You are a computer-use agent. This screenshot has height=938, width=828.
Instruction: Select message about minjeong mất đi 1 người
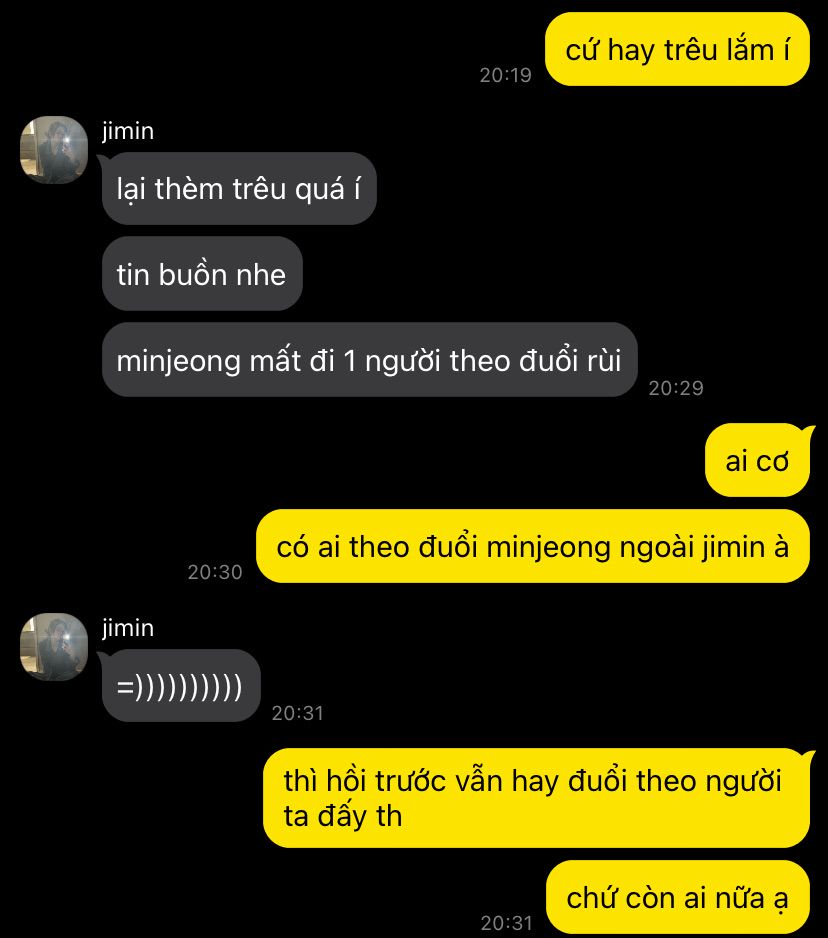(370, 360)
